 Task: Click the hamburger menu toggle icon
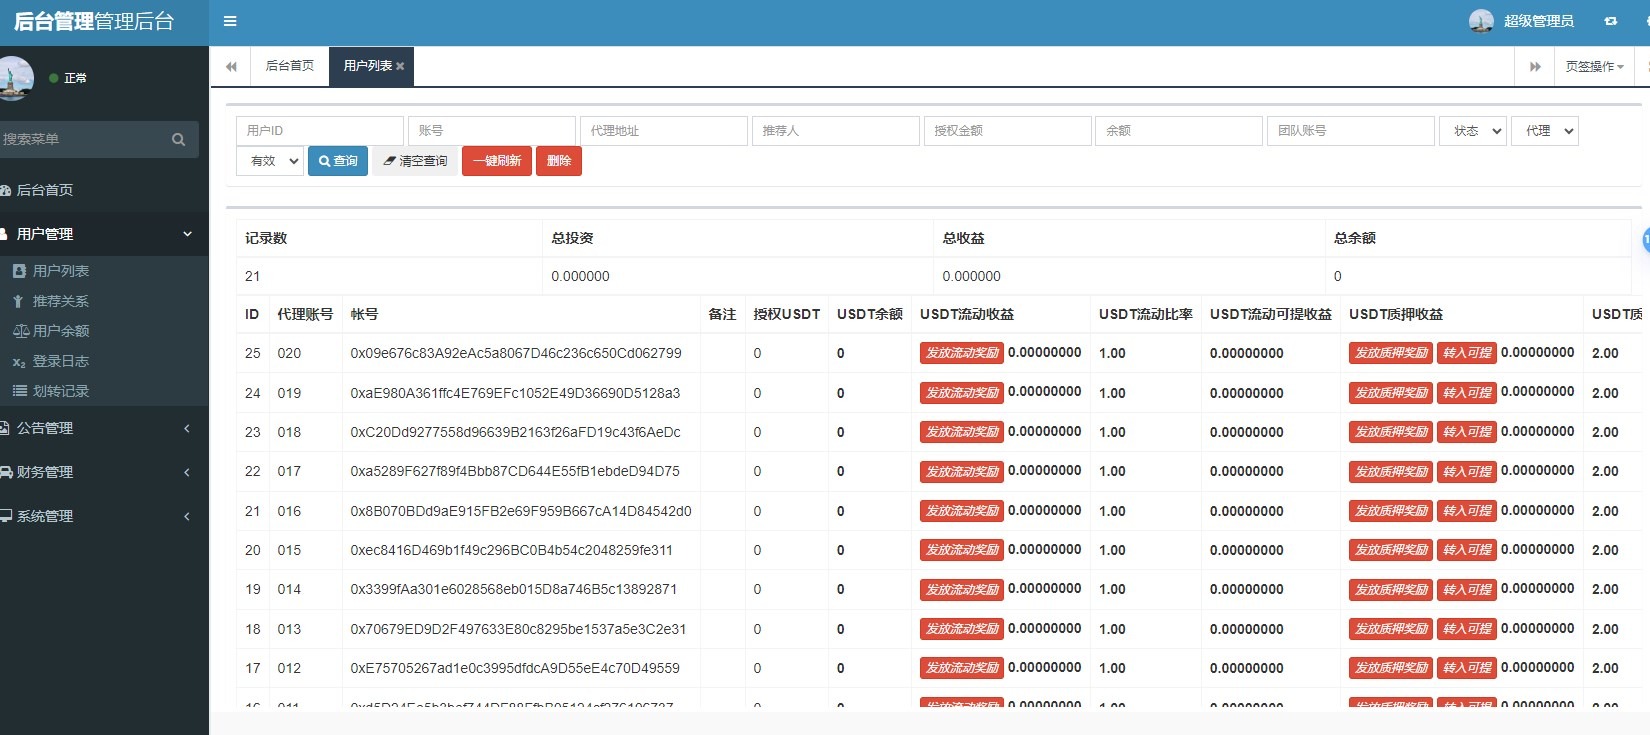coord(230,21)
